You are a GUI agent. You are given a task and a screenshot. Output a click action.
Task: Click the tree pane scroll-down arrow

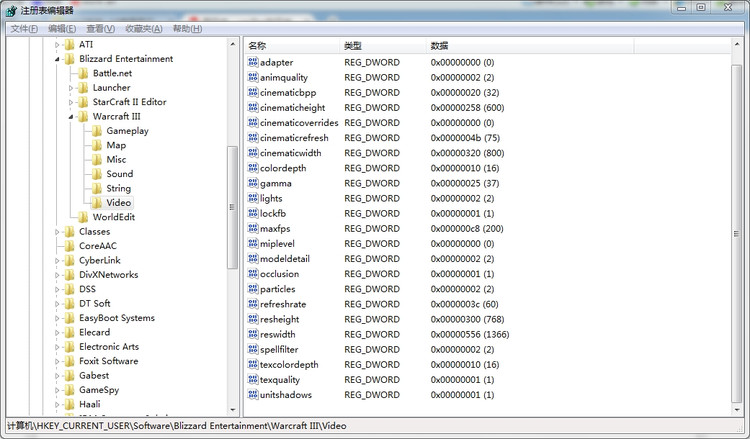pos(233,410)
